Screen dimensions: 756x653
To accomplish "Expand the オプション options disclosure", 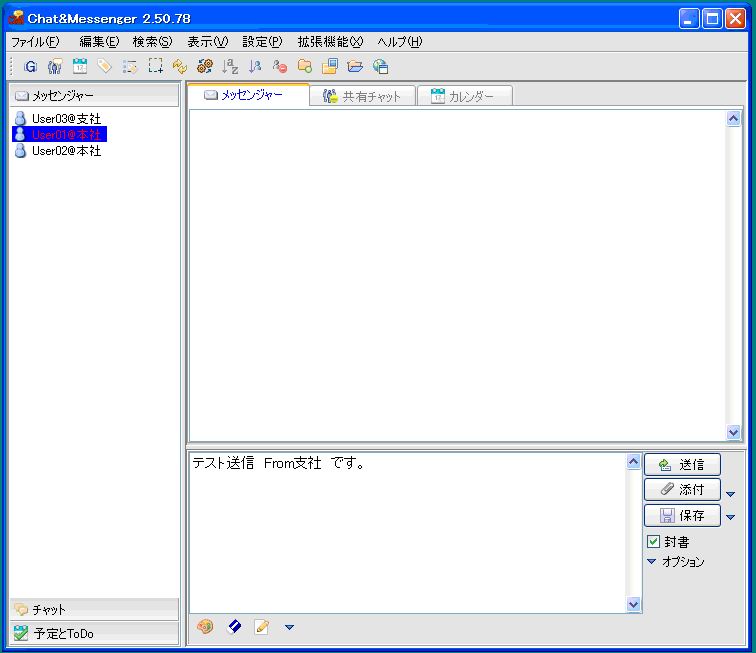I will coord(676,561).
